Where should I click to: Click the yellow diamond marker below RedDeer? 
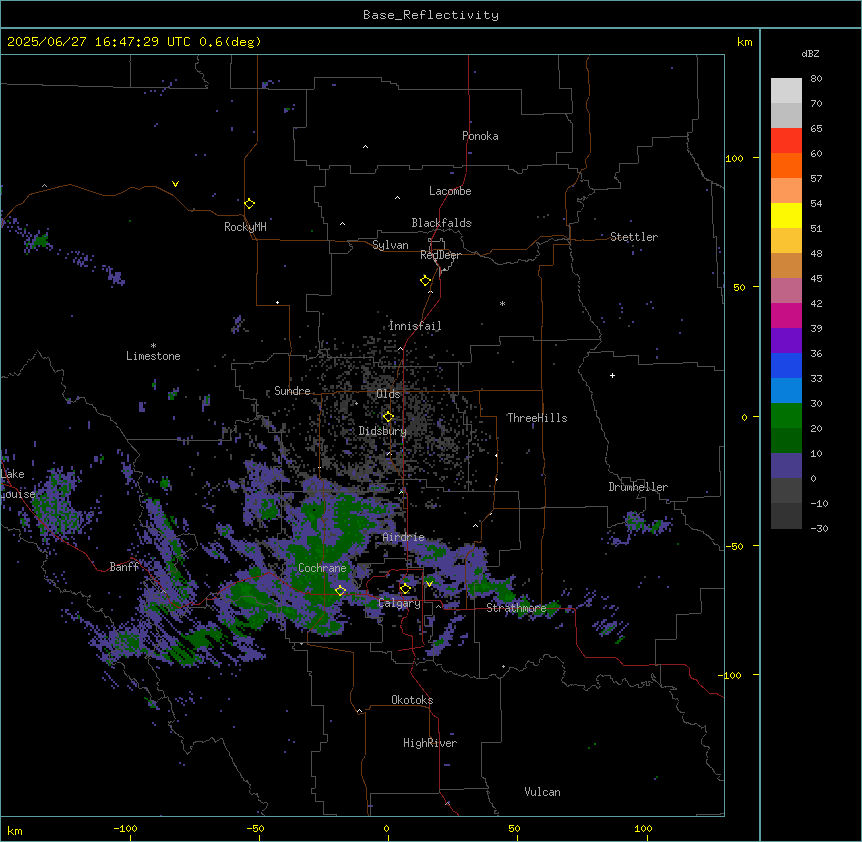pyautogui.click(x=425, y=281)
